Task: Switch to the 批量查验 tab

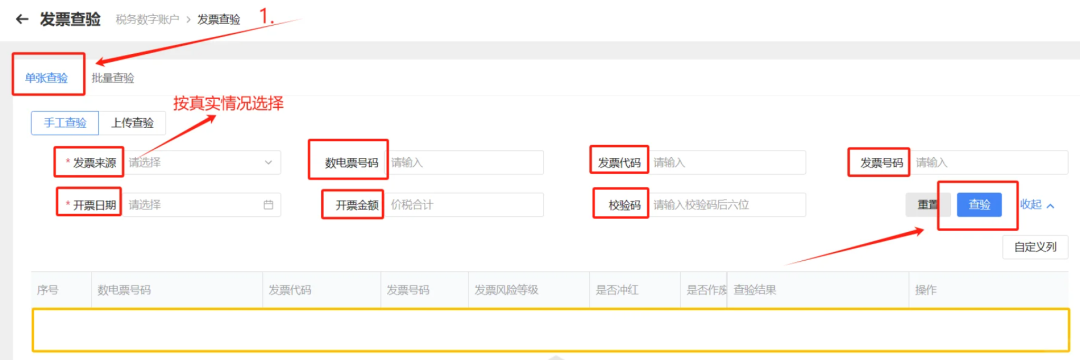Action: (113, 78)
